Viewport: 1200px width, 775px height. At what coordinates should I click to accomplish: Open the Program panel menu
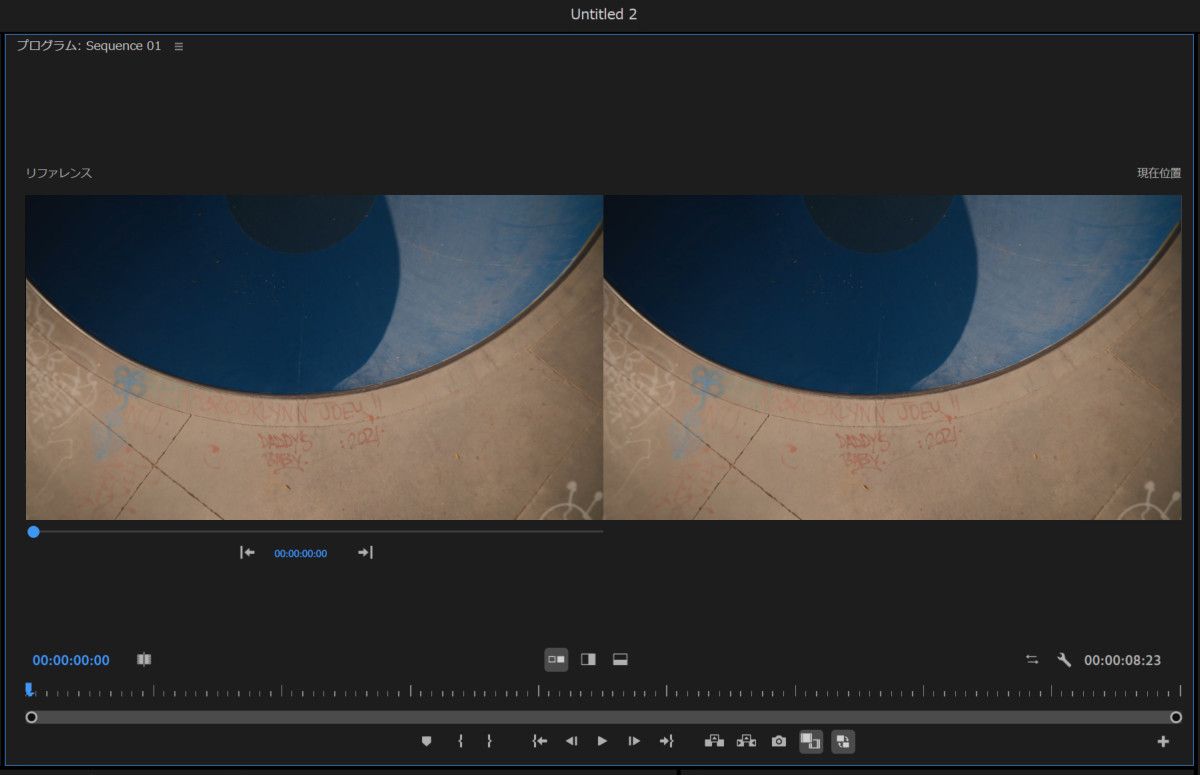coord(178,45)
